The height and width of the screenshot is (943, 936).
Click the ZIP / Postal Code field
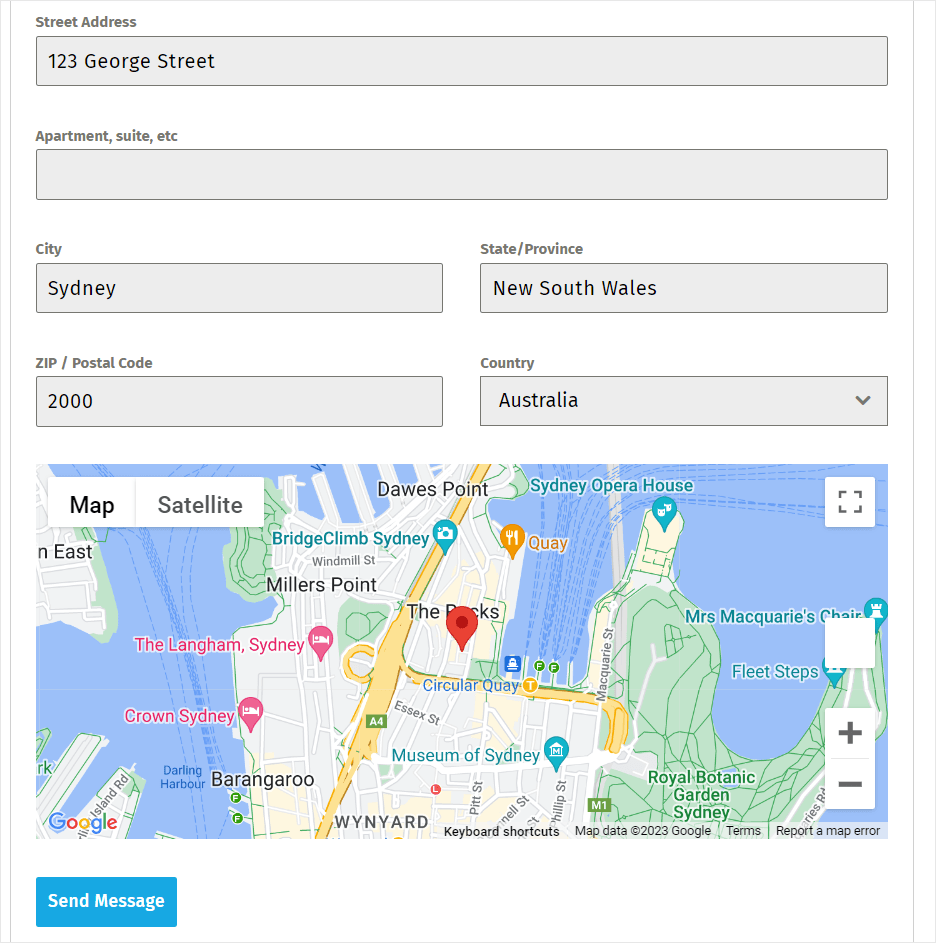pyautogui.click(x=239, y=401)
